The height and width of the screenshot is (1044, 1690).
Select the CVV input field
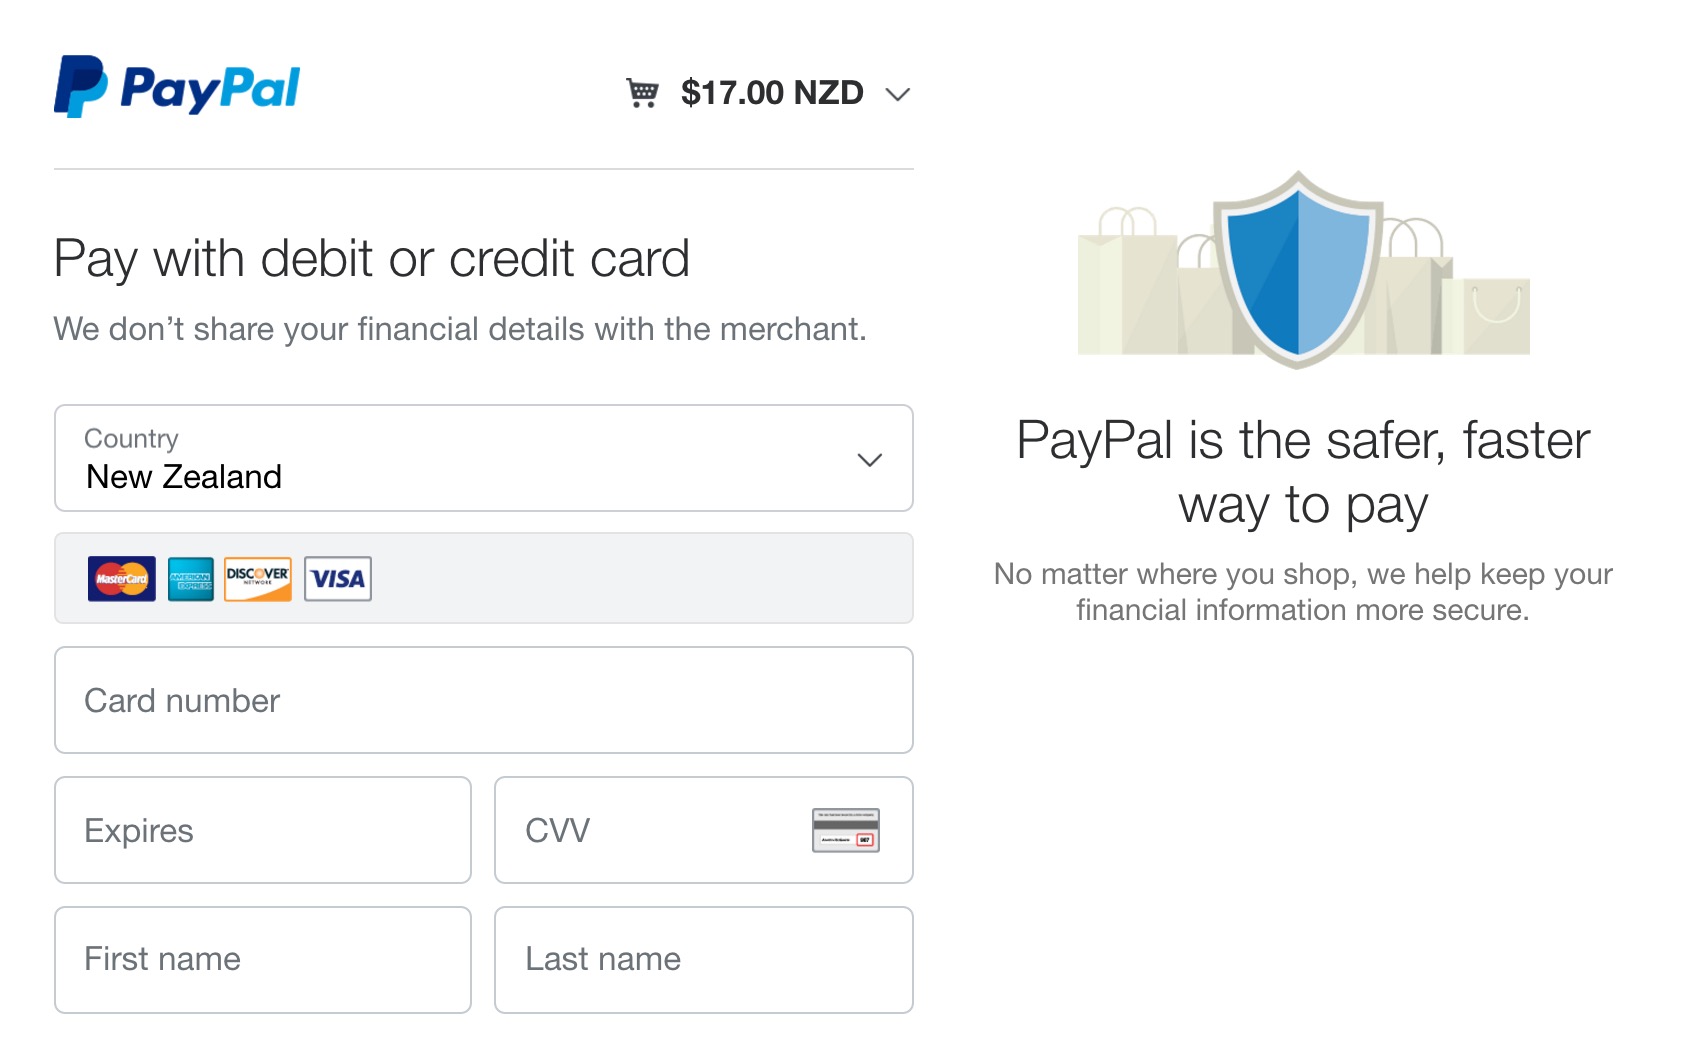650,830
